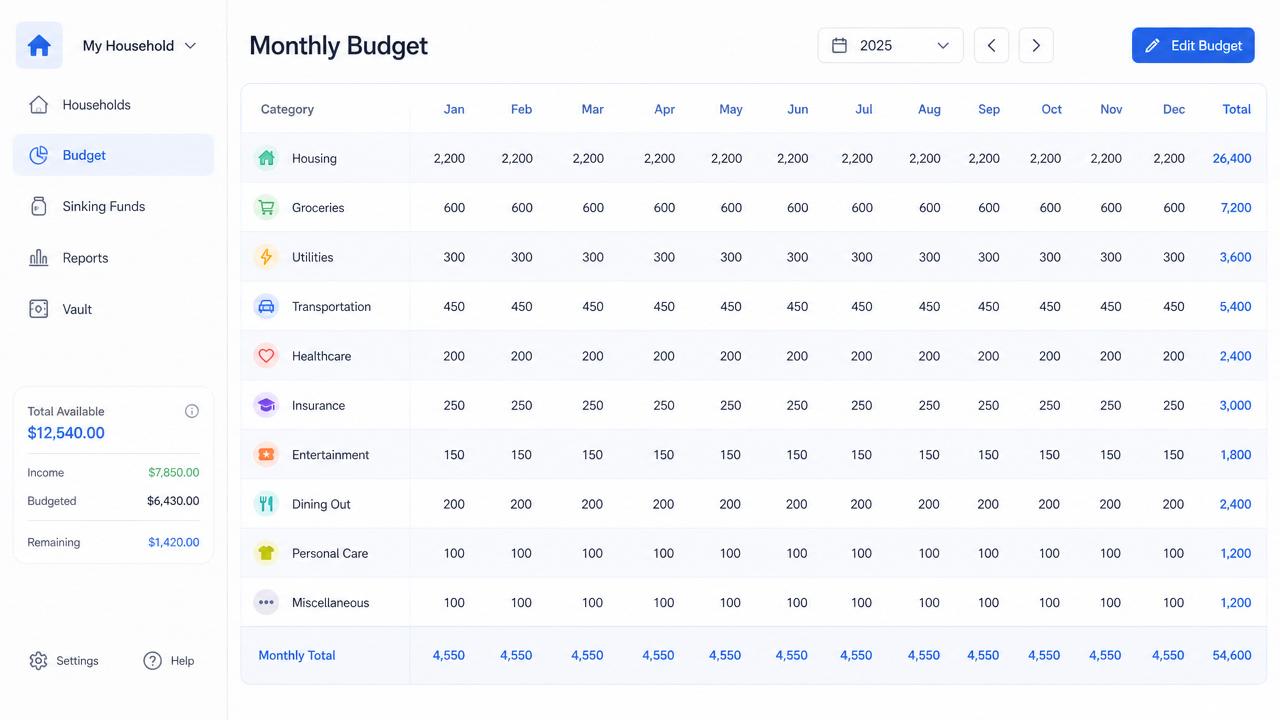Open Settings link at sidebar bottom
The width and height of the screenshot is (1280, 720).
click(x=64, y=661)
